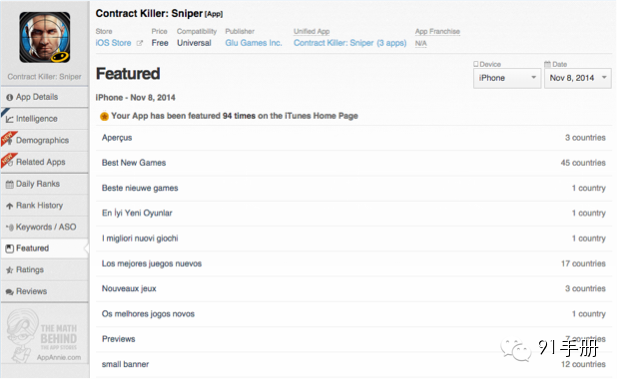Open the Device dropdown showing iPhone
The height and width of the screenshot is (379, 617).
(x=507, y=78)
